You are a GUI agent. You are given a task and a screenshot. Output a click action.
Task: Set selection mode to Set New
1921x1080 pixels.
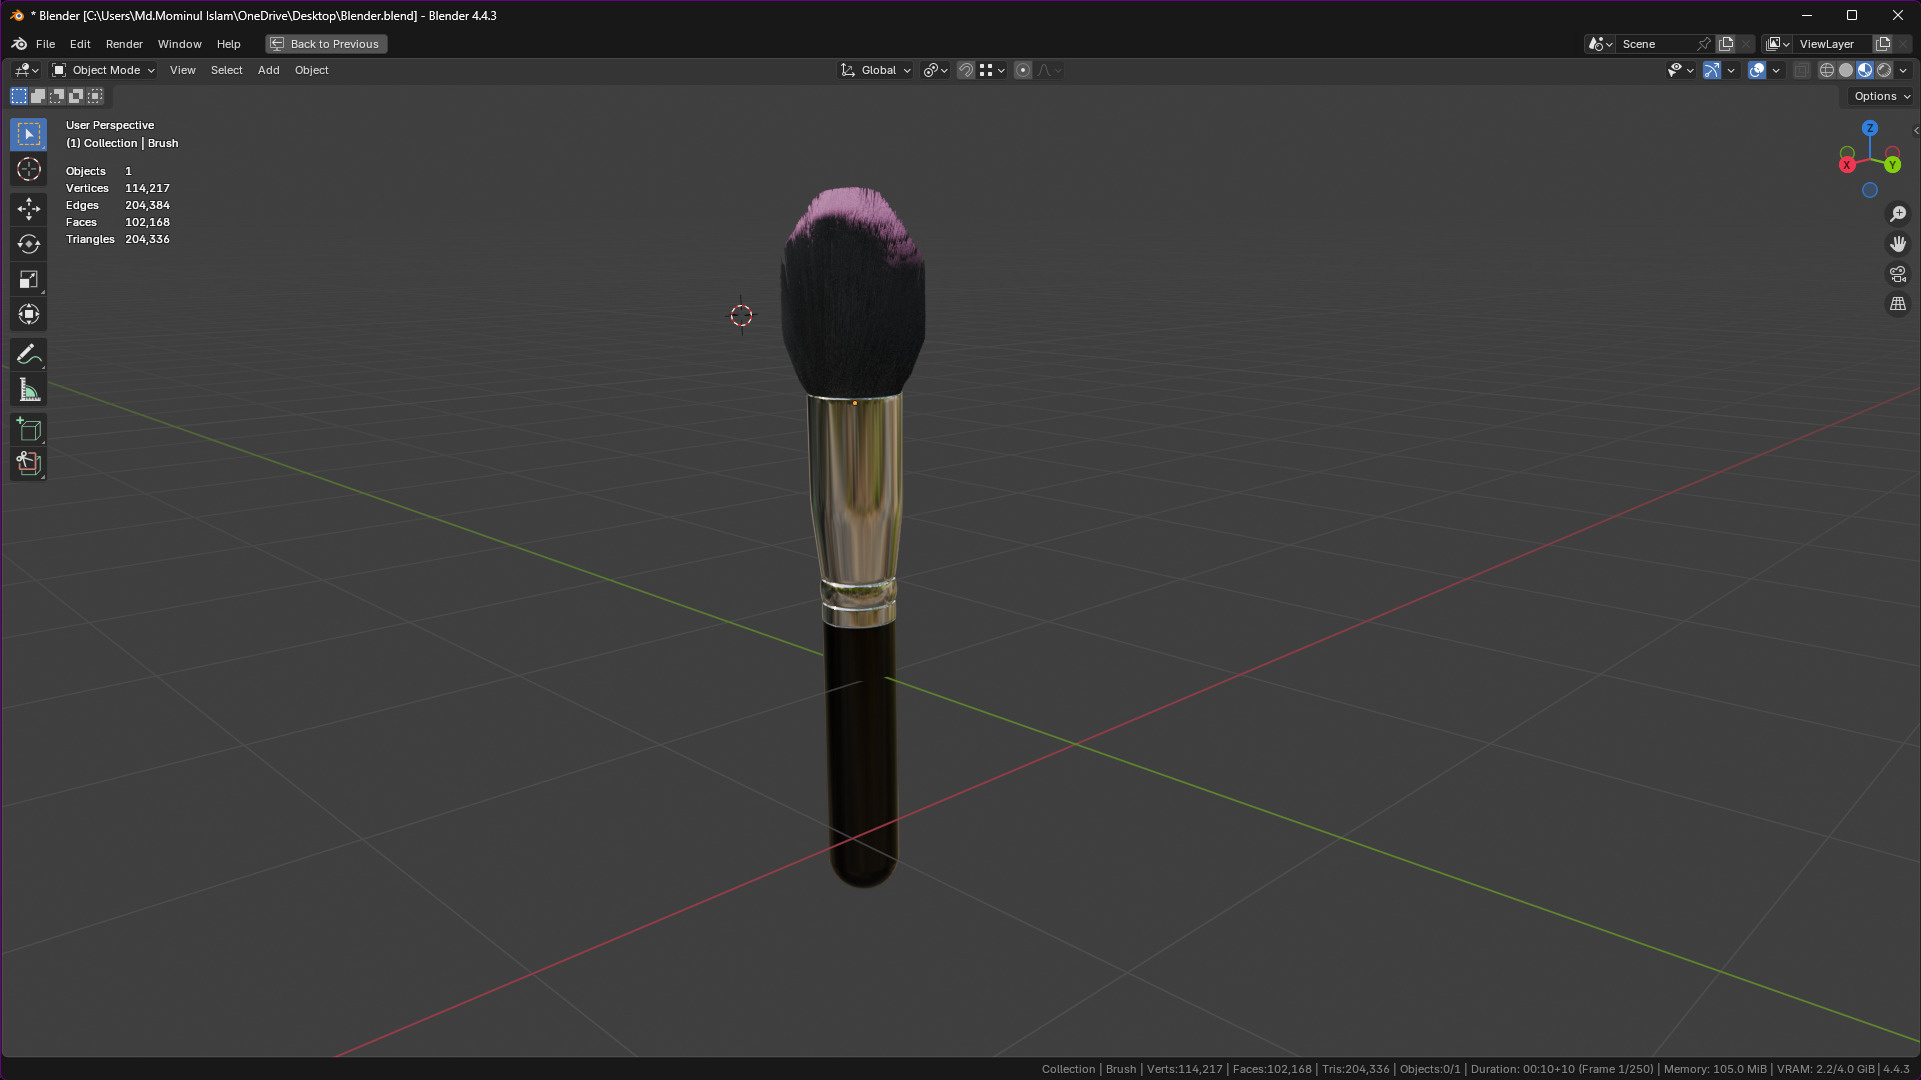click(19, 96)
